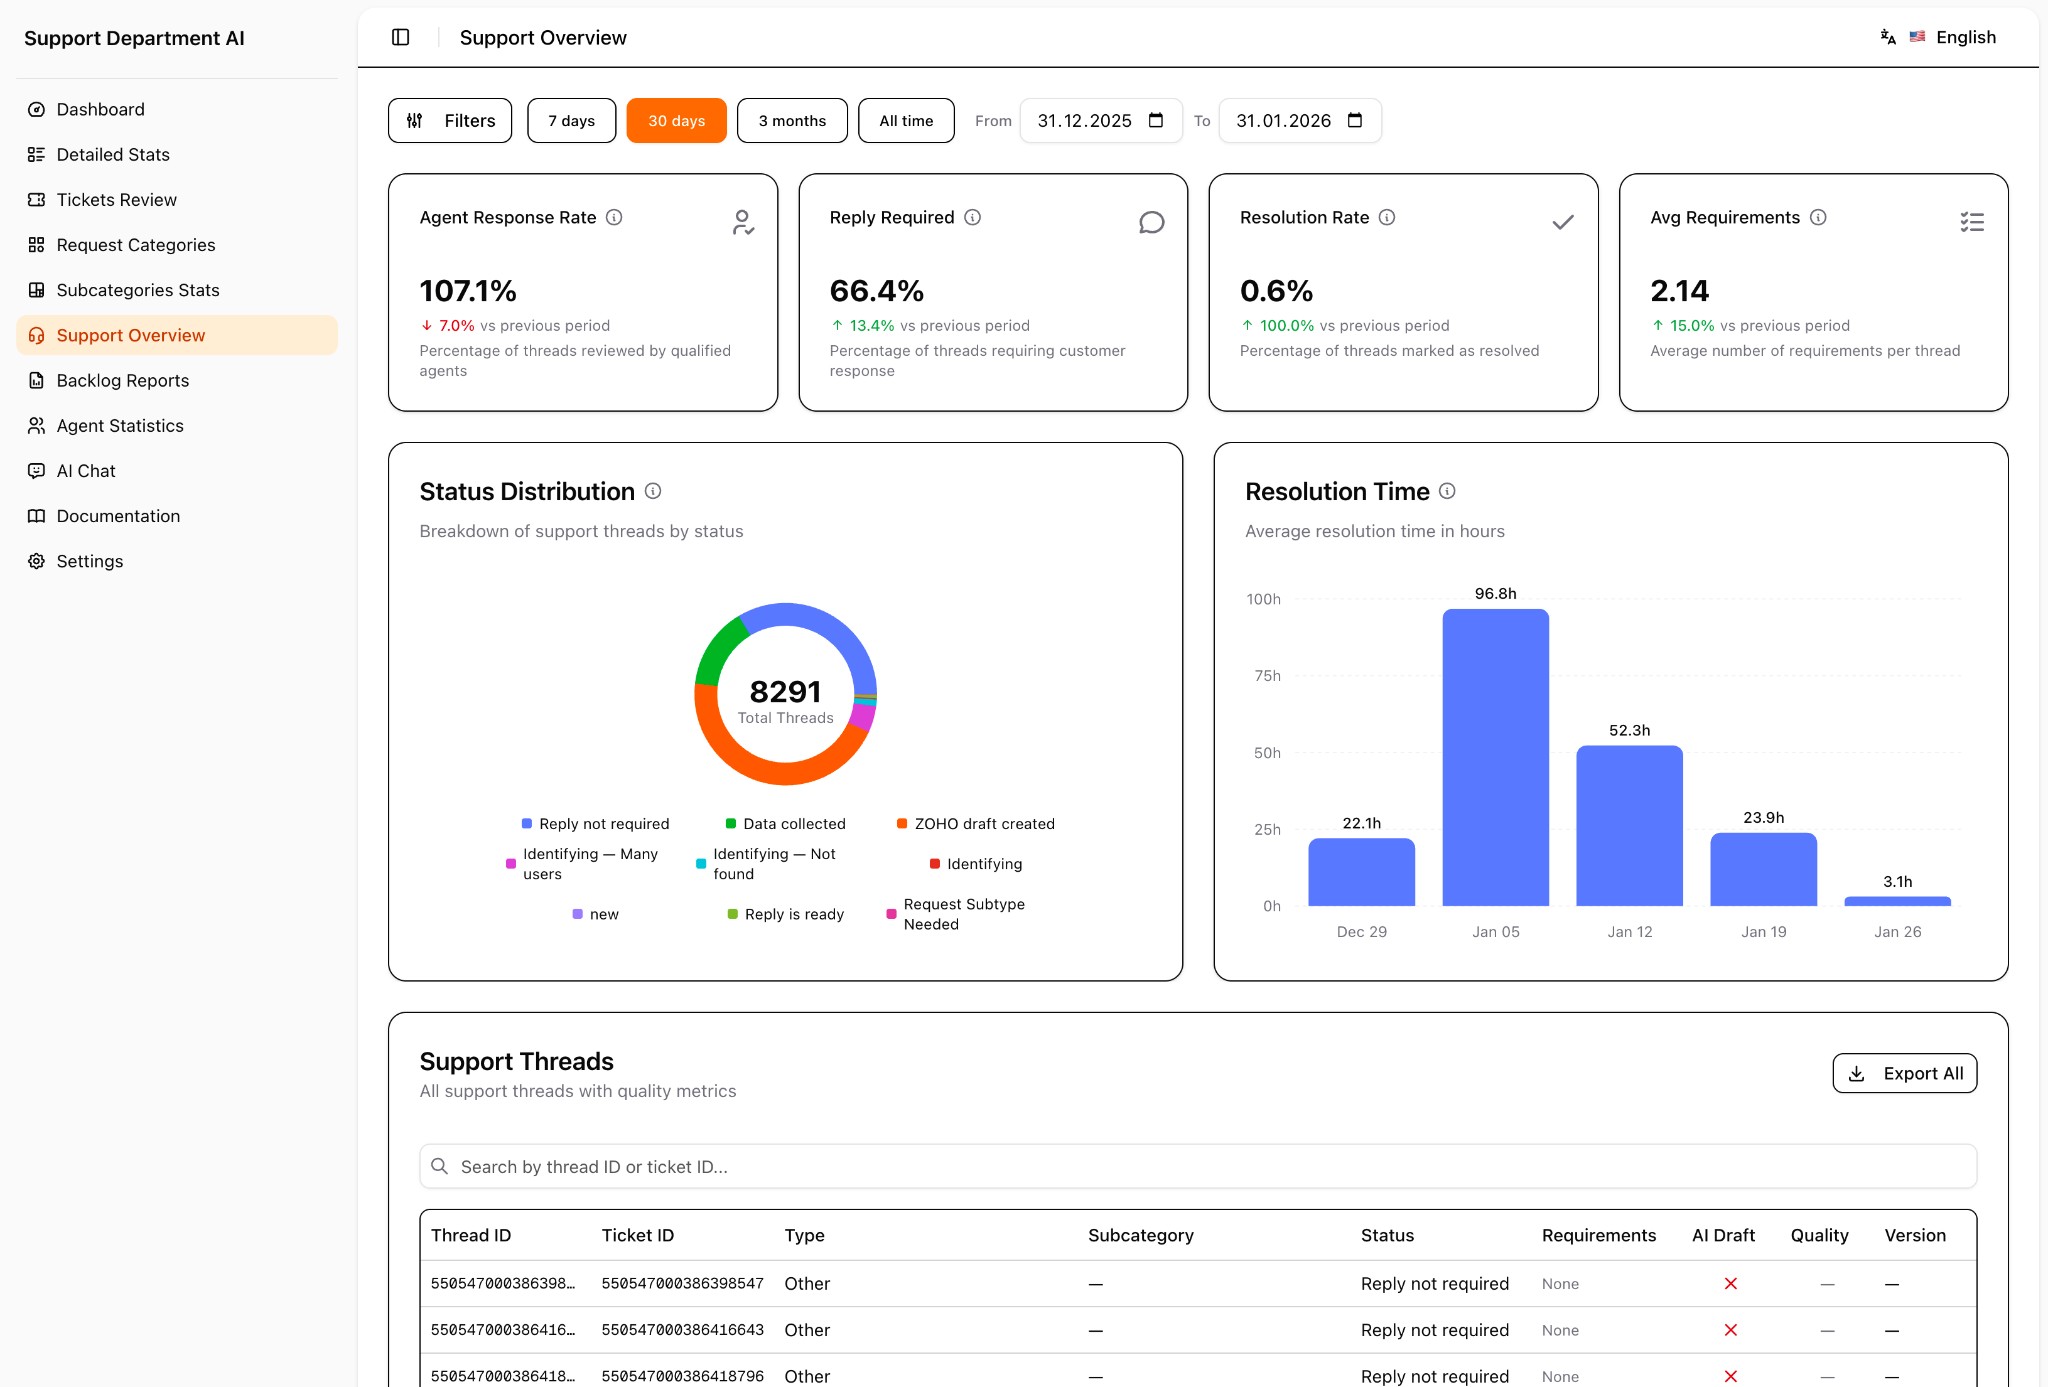Image resolution: width=2048 pixels, height=1387 pixels.
Task: Go to Subcategories Stats in sidebar
Action: coord(137,290)
